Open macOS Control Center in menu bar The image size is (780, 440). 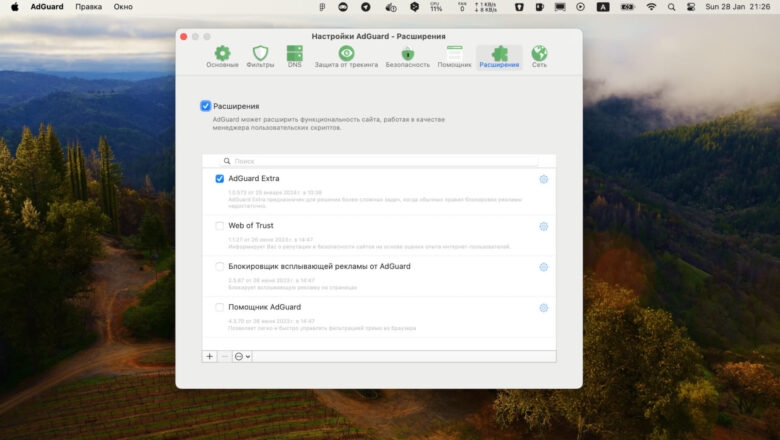pos(690,7)
